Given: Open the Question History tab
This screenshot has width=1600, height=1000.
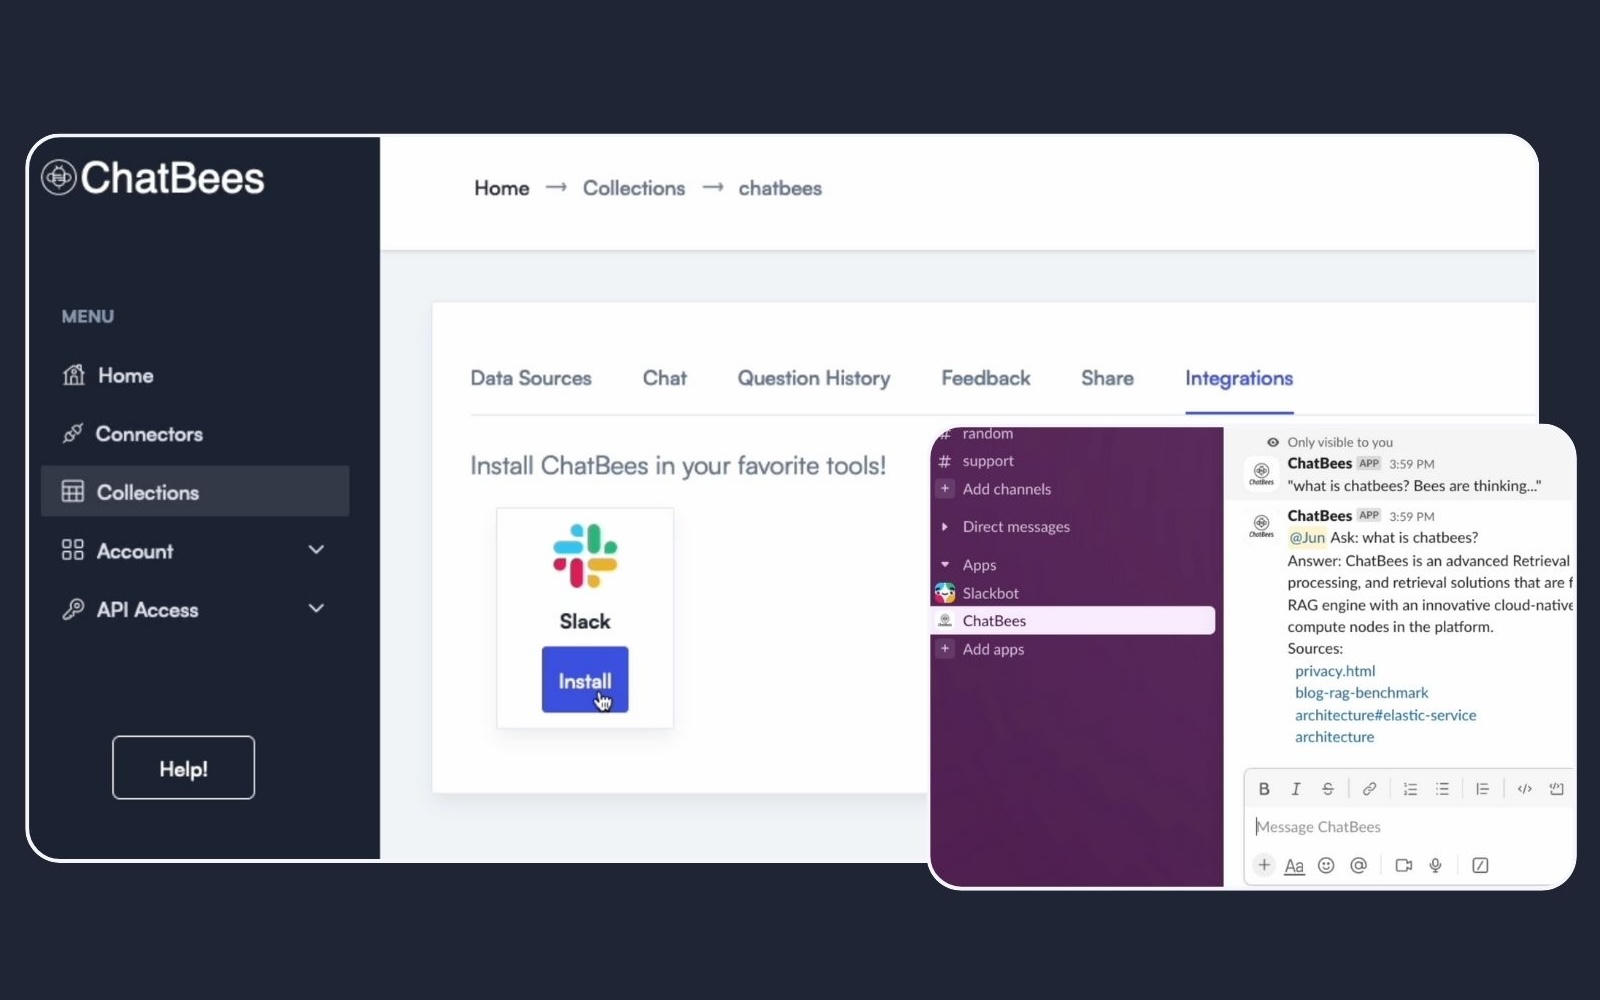Looking at the screenshot, I should (x=814, y=378).
